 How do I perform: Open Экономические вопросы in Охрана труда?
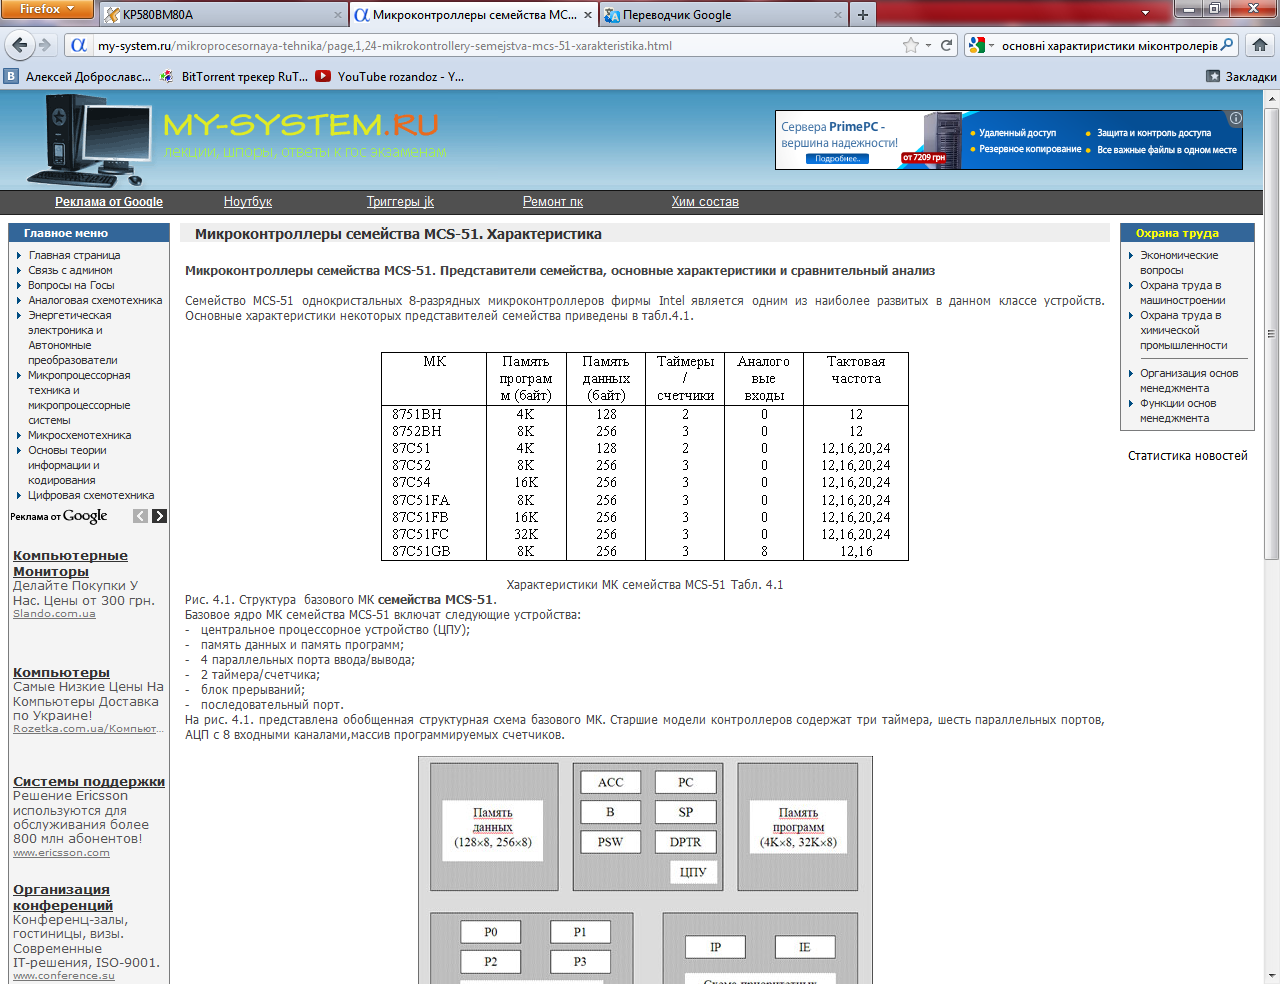pos(1179,262)
